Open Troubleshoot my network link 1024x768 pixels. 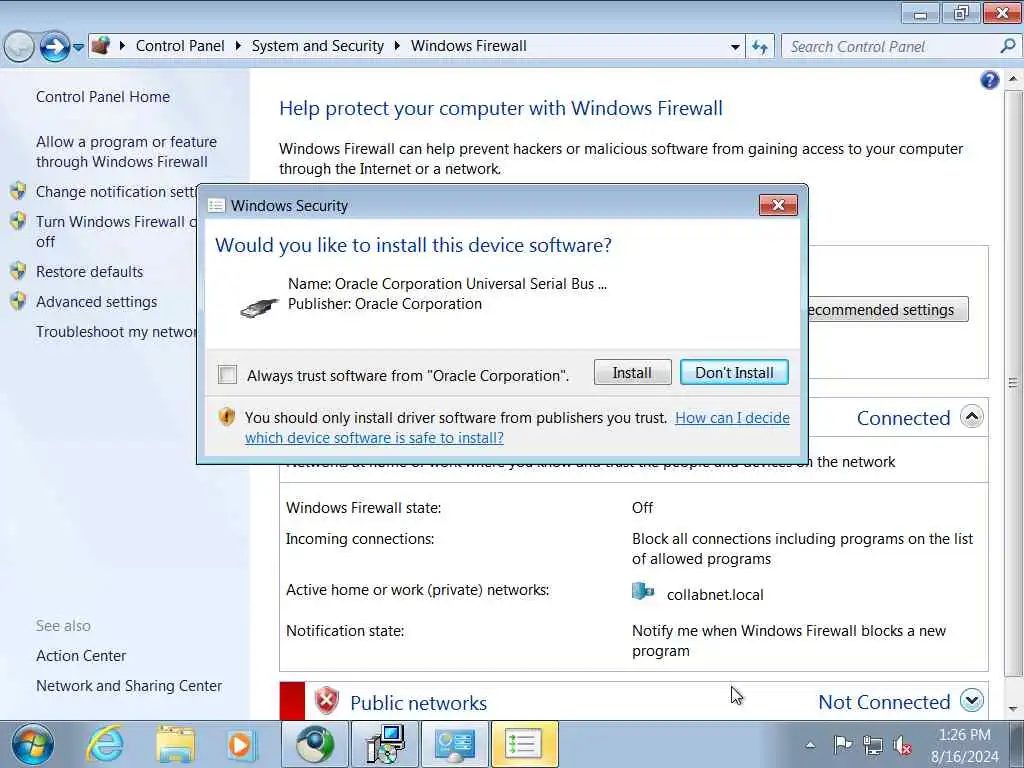[x=116, y=332]
